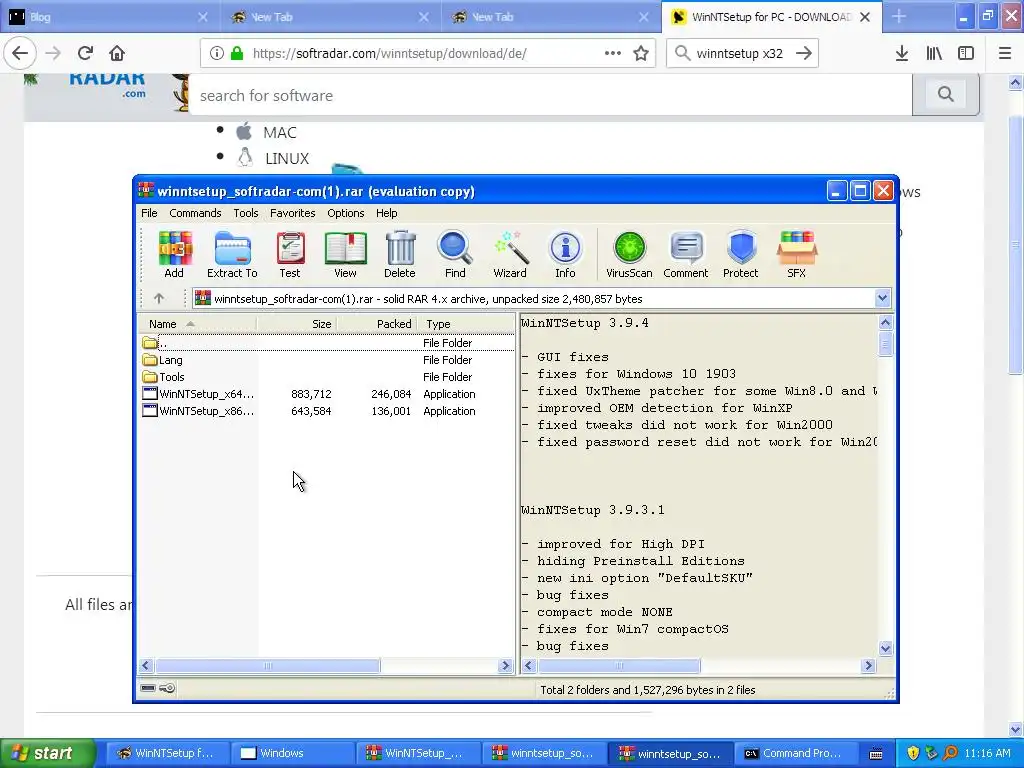Sort file list by Type column
The width and height of the screenshot is (1024, 768).
pos(465,324)
